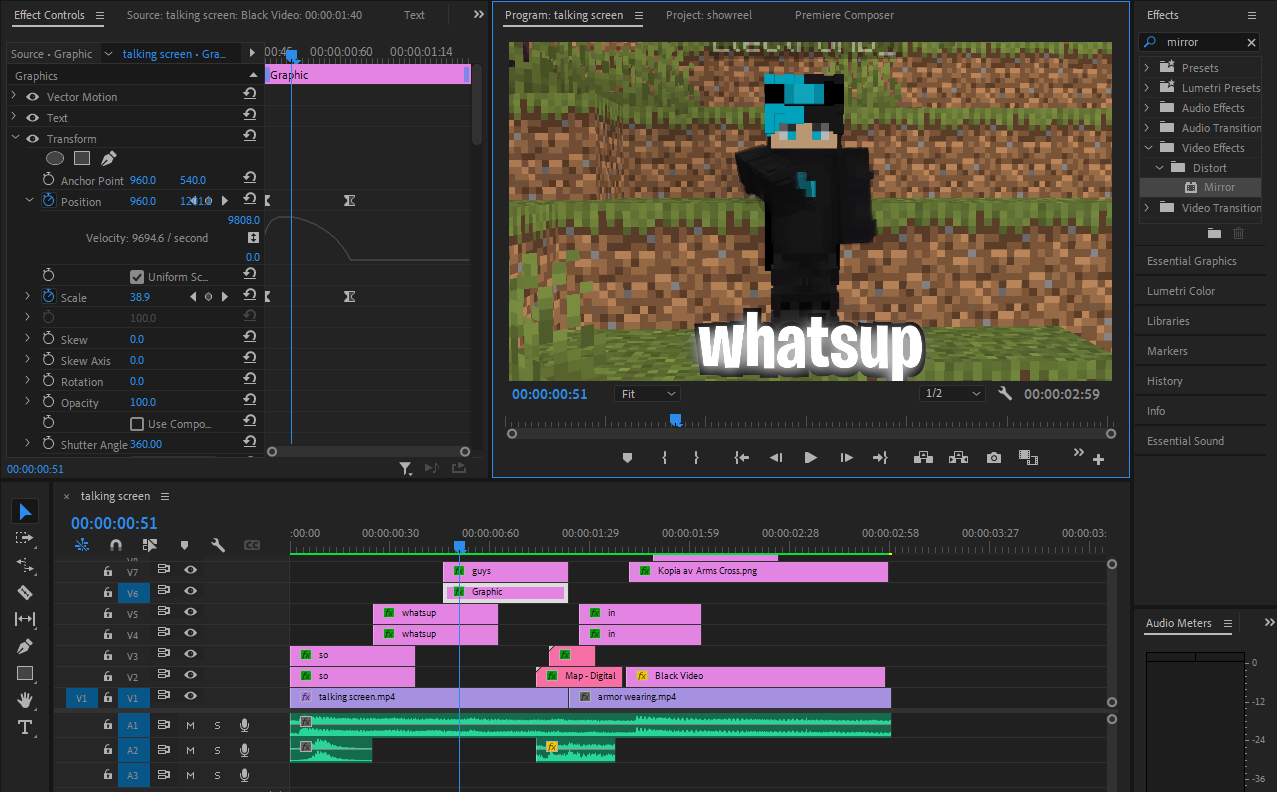Image resolution: width=1277 pixels, height=792 pixels.
Task: Select the Kopia av Arms Cross.png clip
Action: pyautogui.click(x=758, y=571)
